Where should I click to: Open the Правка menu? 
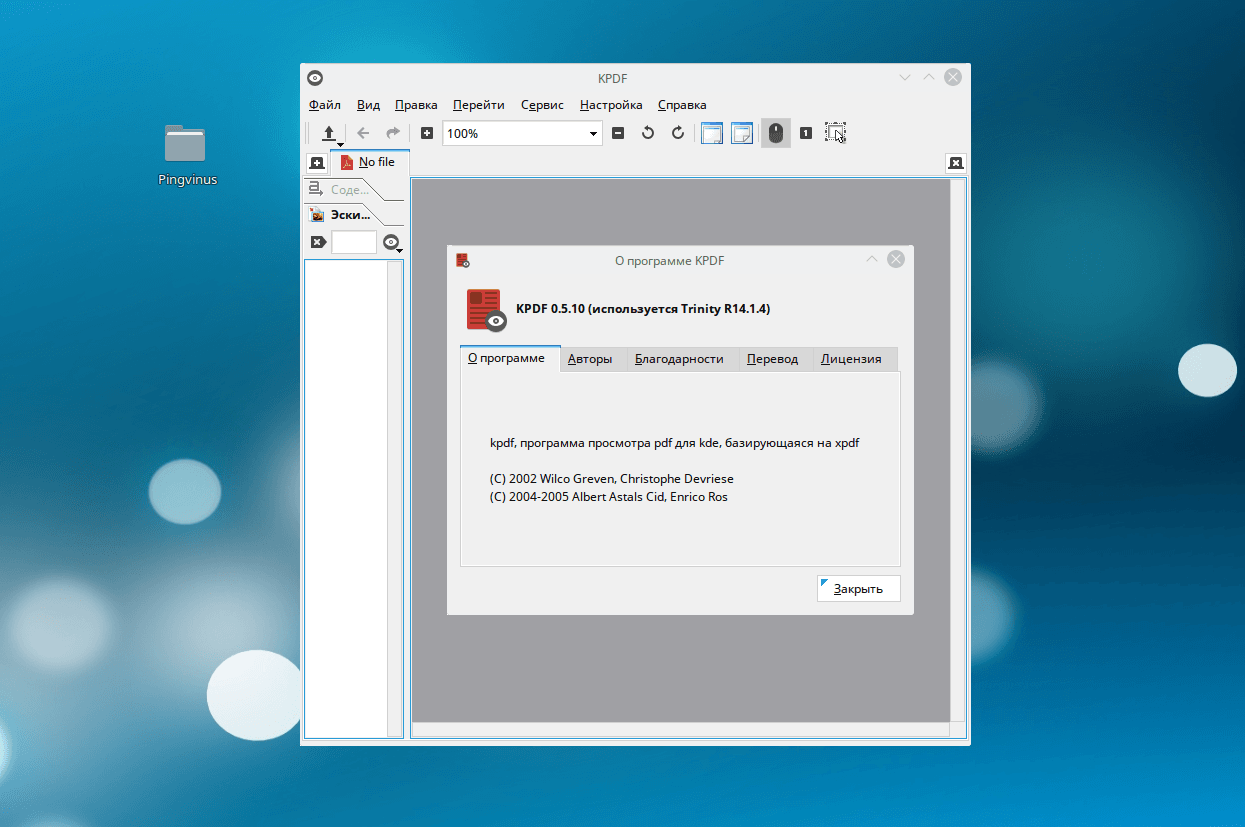(416, 105)
